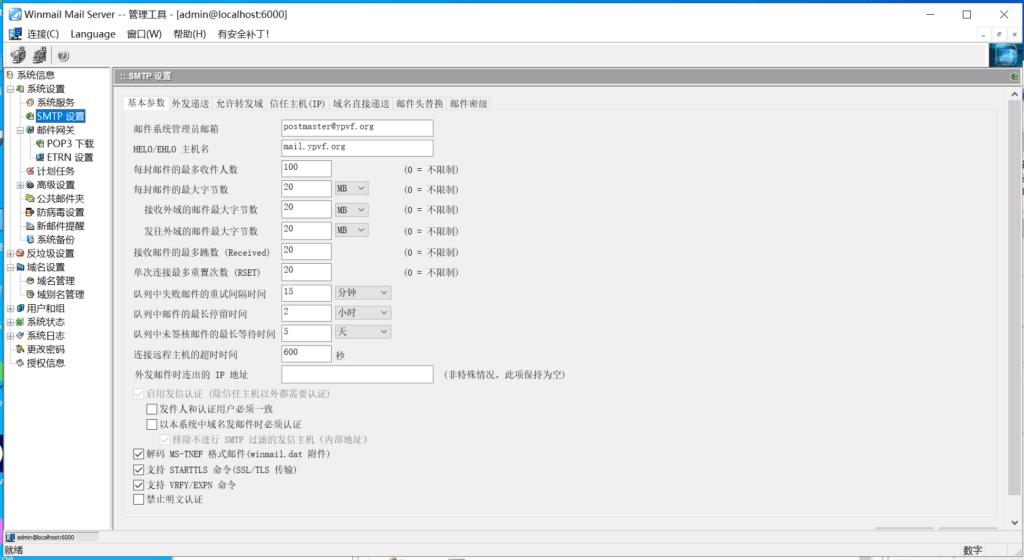This screenshot has height=560, width=1024.
Task: Click the 新邮件提醒 icon
Action: [x=30, y=226]
